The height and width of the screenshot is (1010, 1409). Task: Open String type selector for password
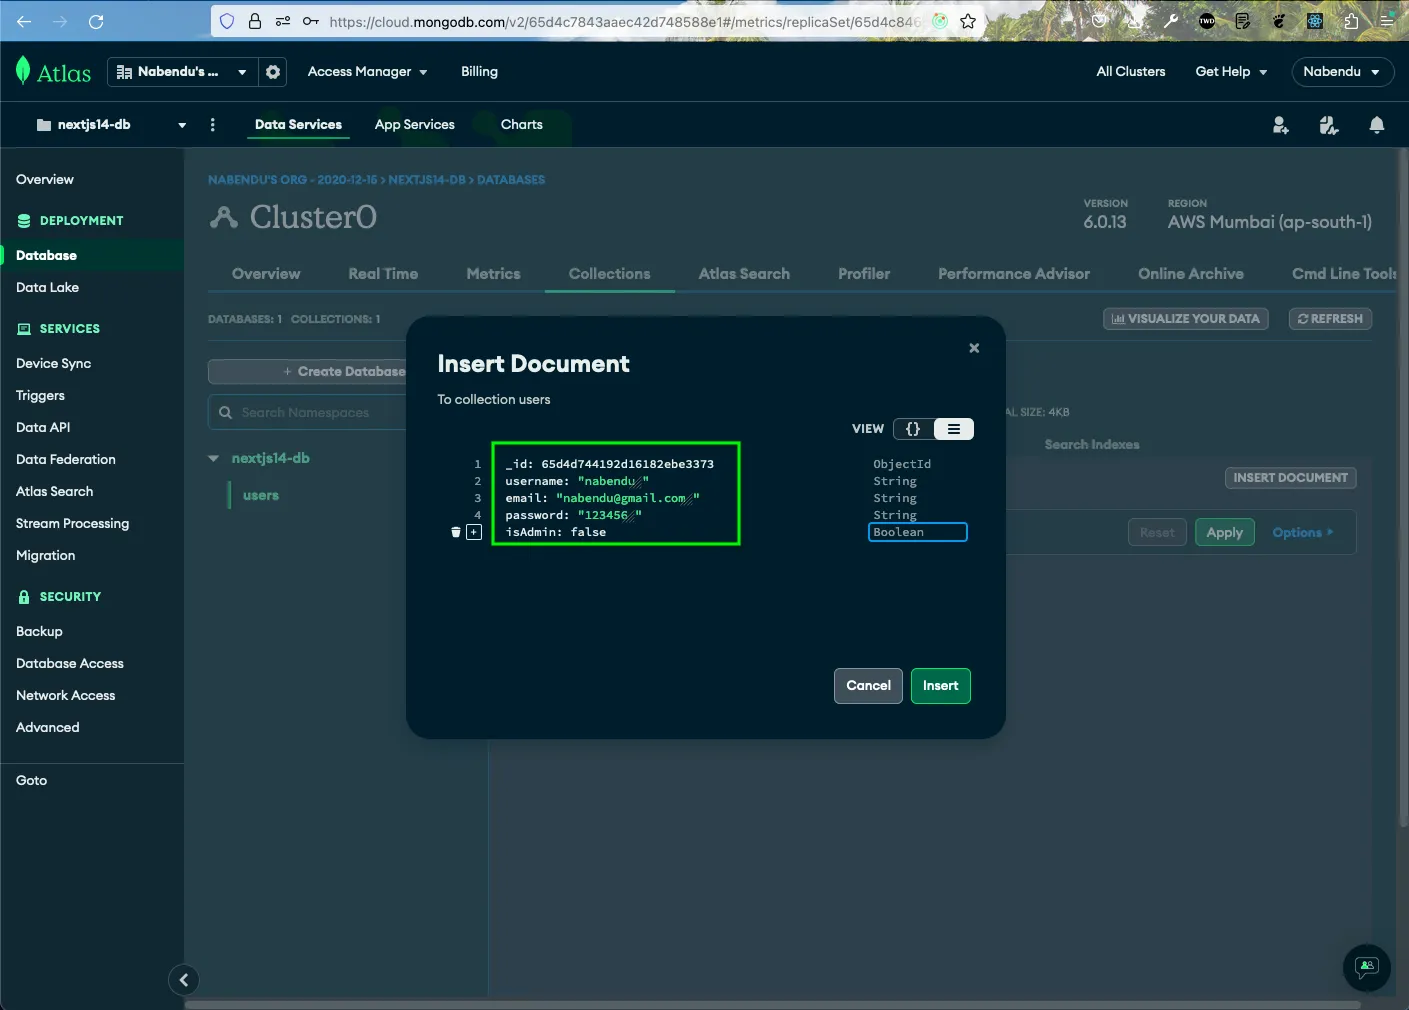(x=895, y=515)
